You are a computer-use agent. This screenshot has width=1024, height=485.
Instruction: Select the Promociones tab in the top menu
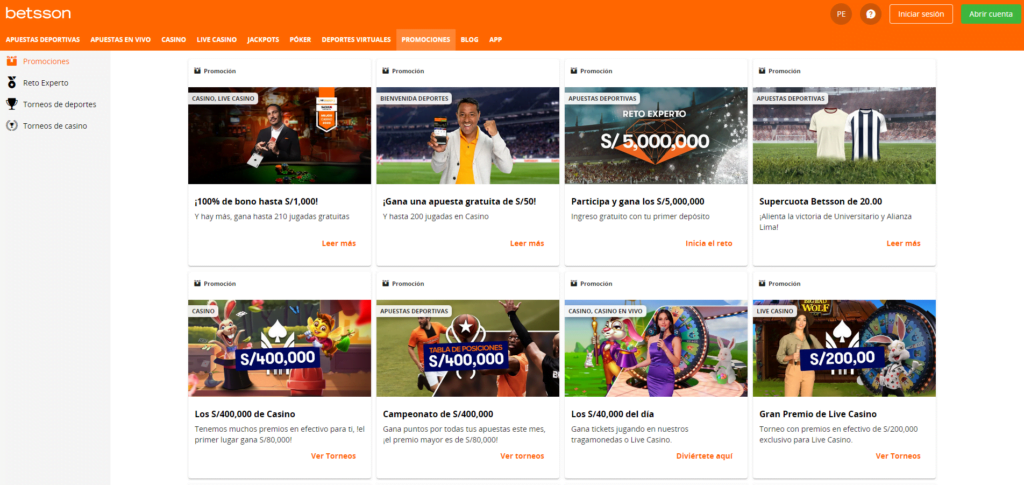pyautogui.click(x=426, y=39)
